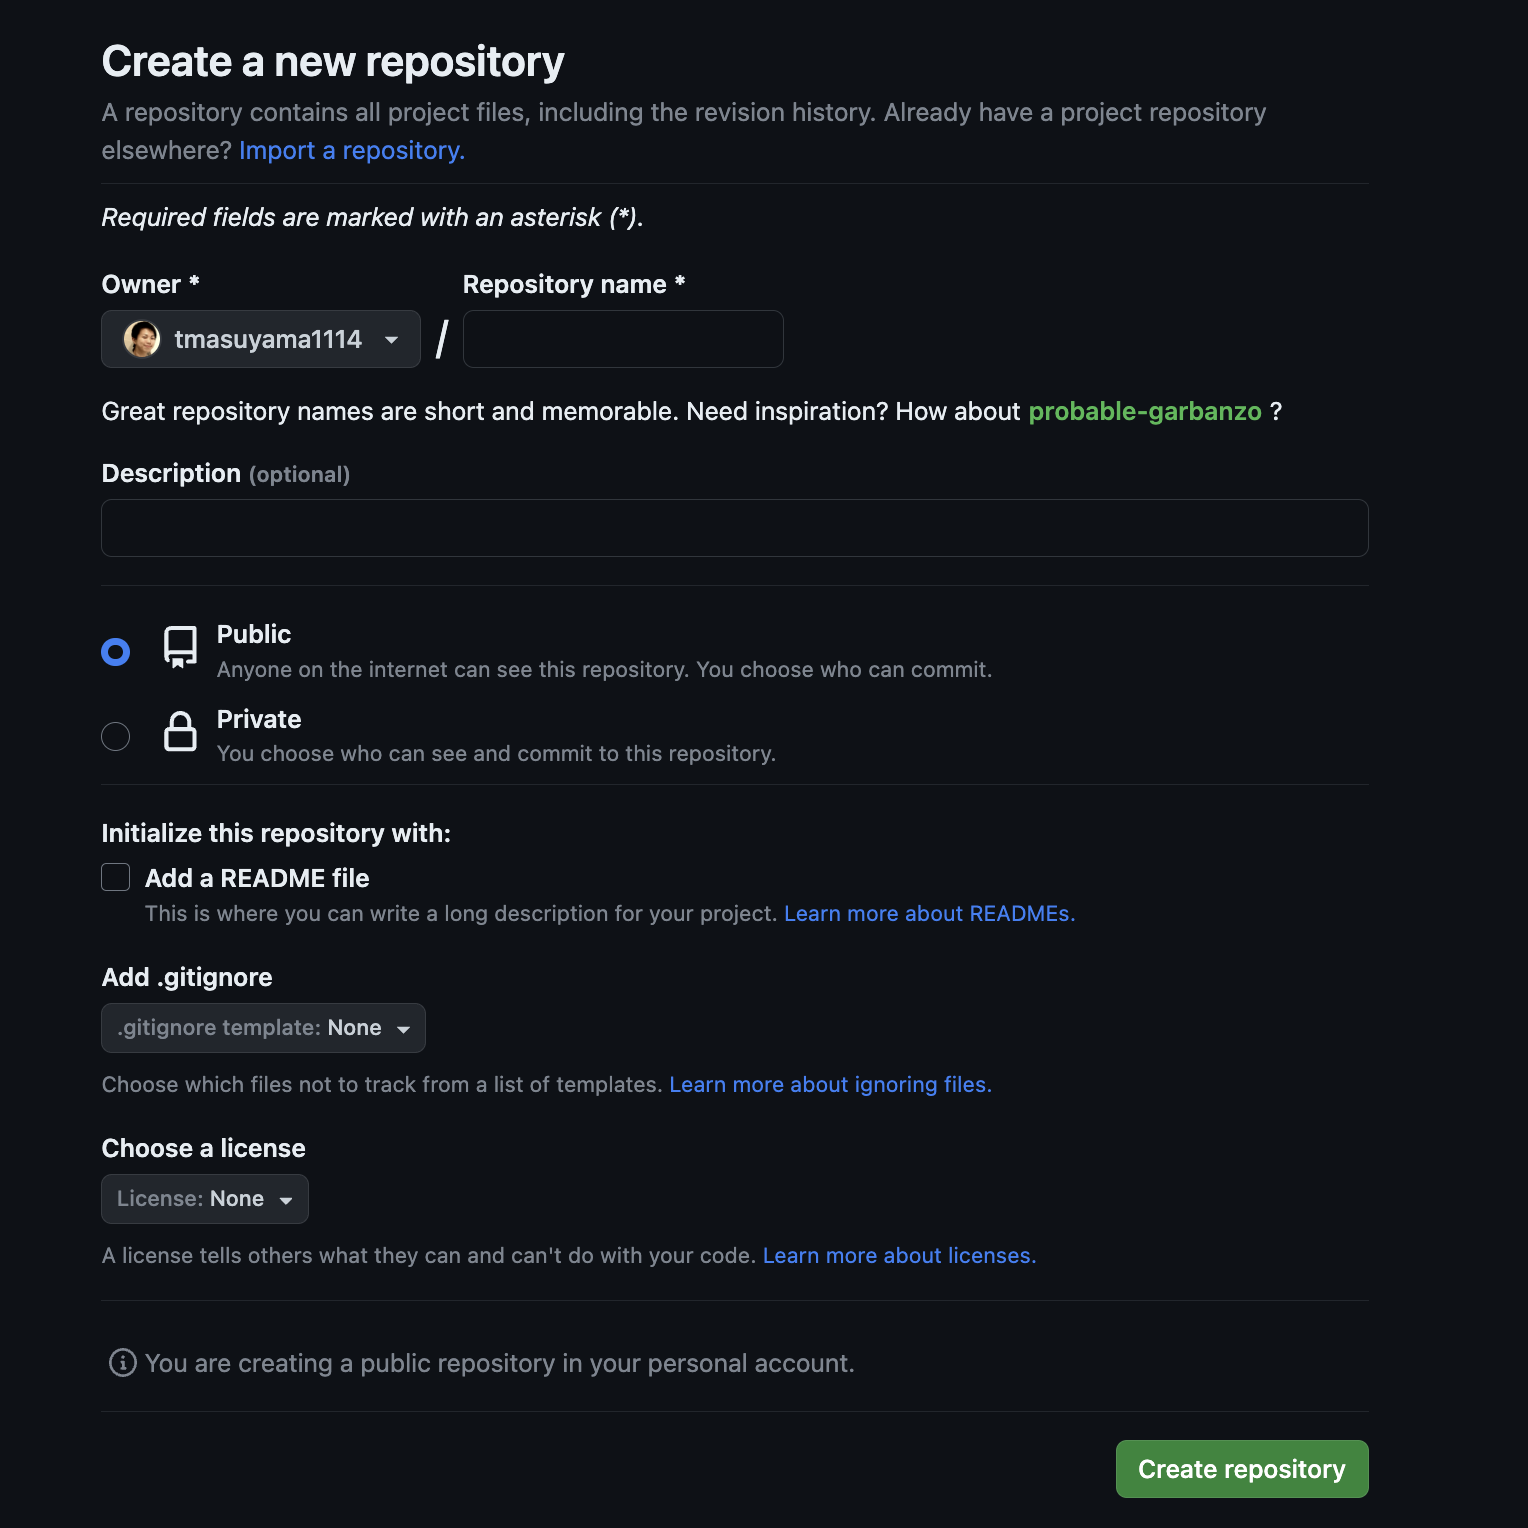Click the probable-garbanzo suggested name
Screen dimensions: 1528x1528
coord(1145,411)
